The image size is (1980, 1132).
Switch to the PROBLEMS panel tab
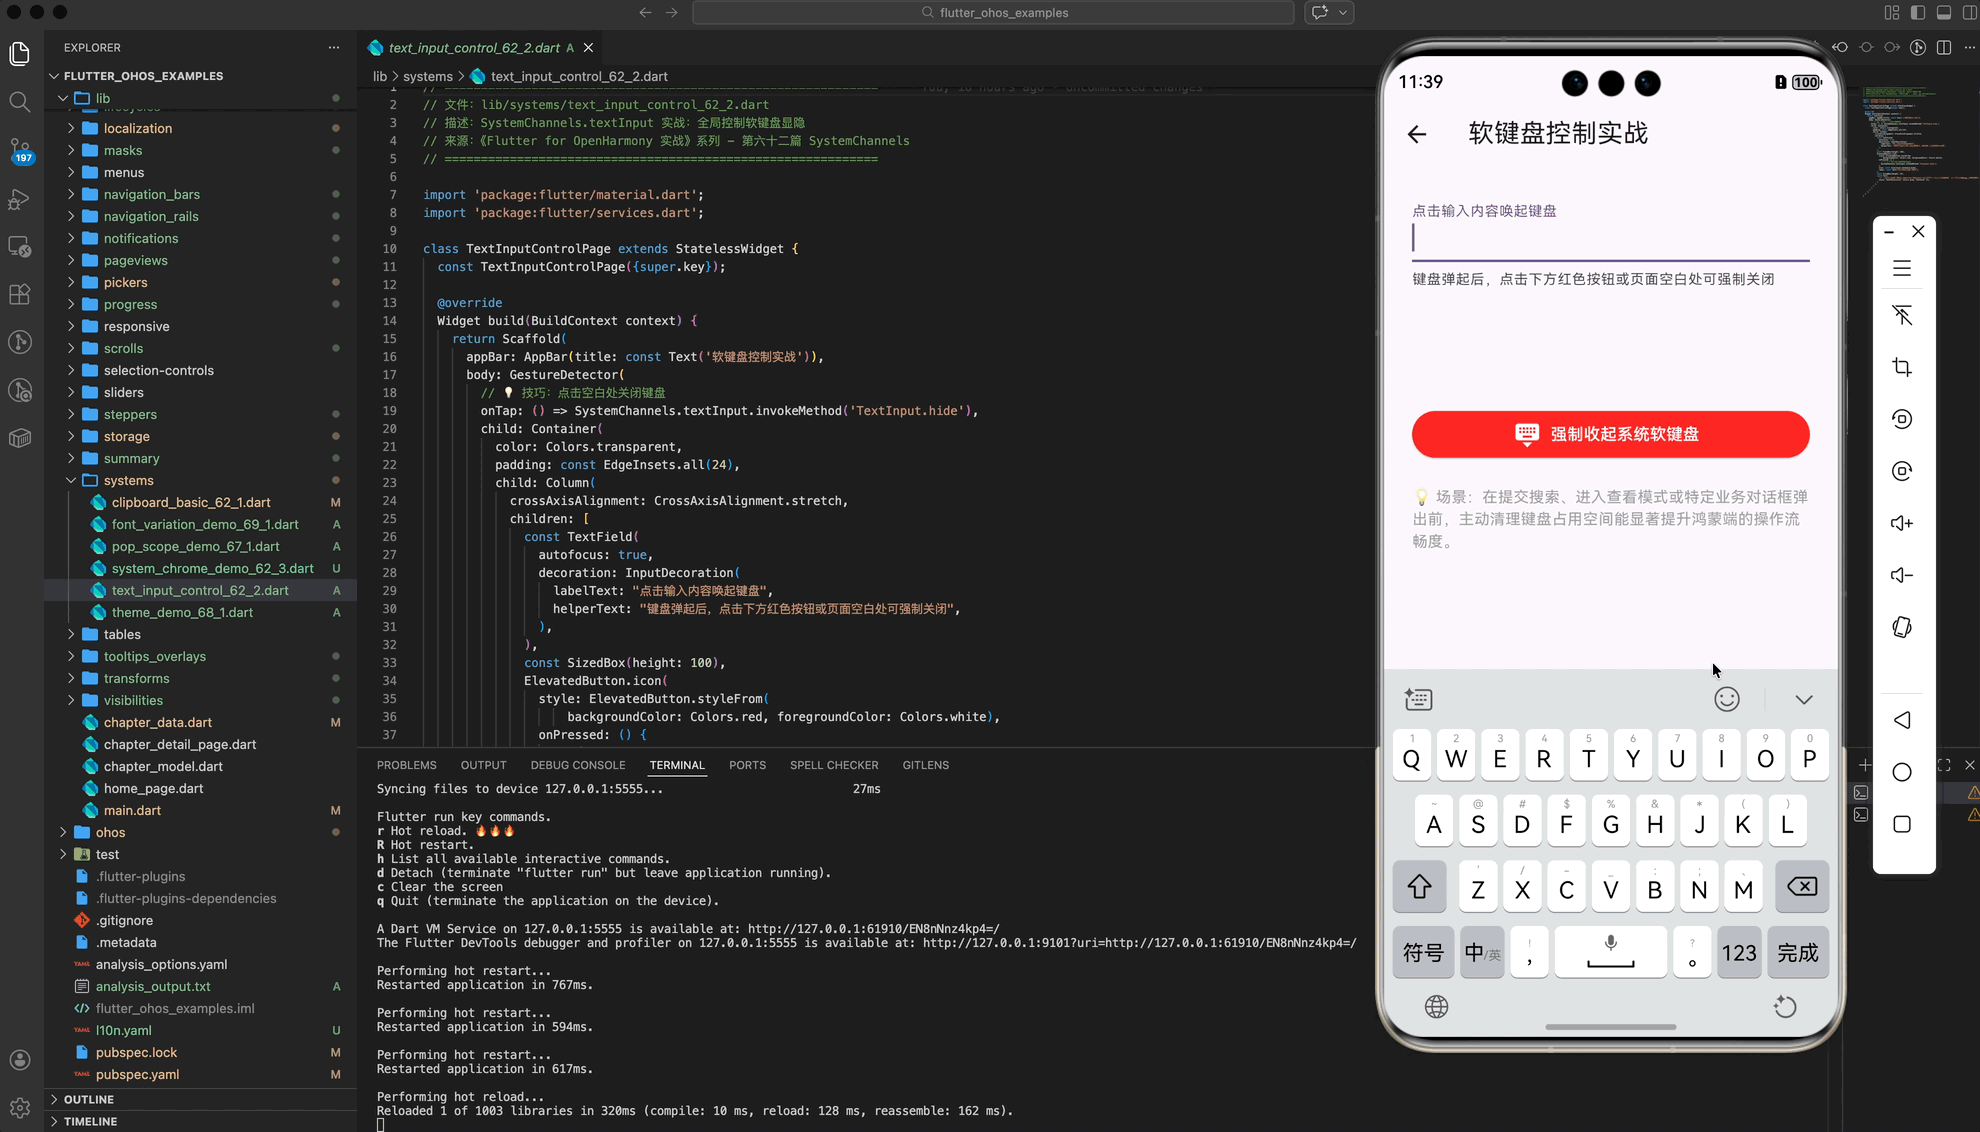pyautogui.click(x=406, y=765)
